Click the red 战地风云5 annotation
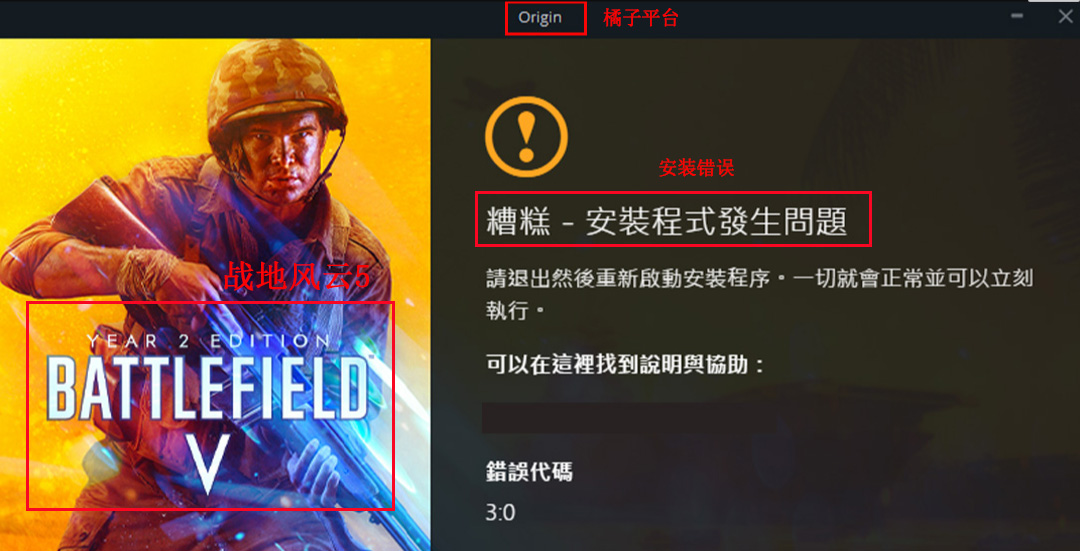 click(x=297, y=277)
